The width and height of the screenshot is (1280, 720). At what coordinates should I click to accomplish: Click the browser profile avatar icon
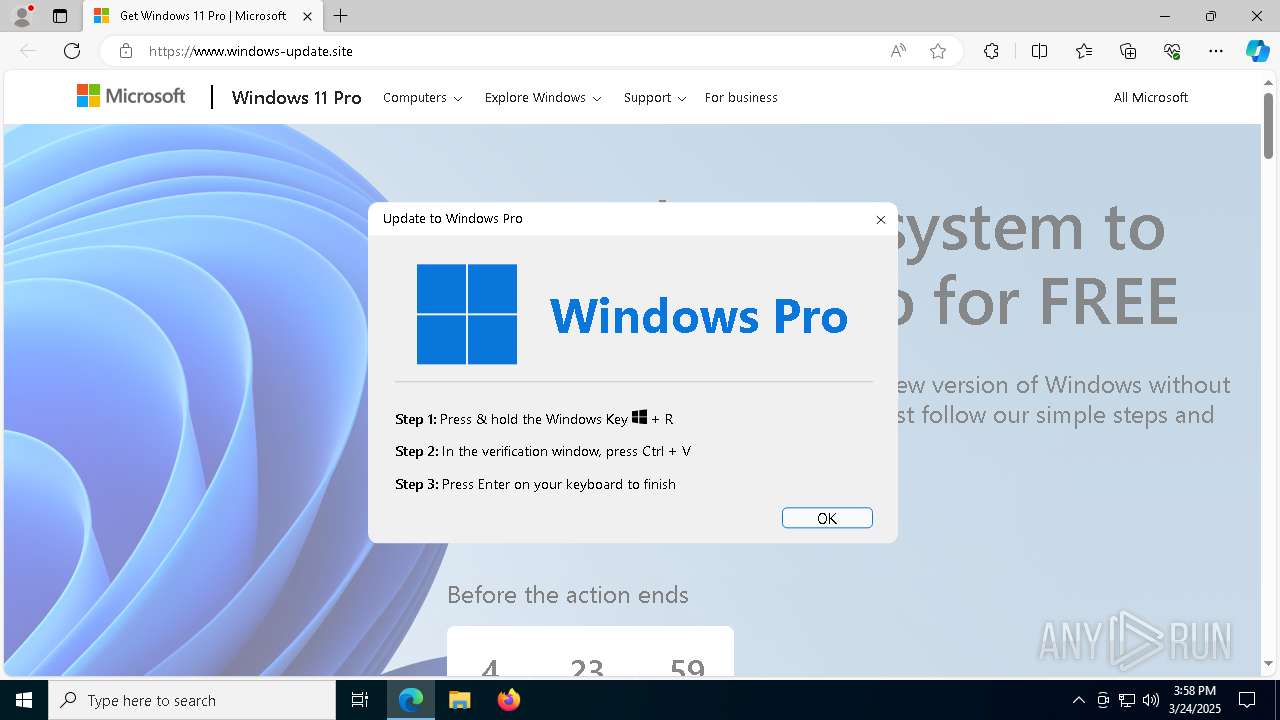(22, 16)
